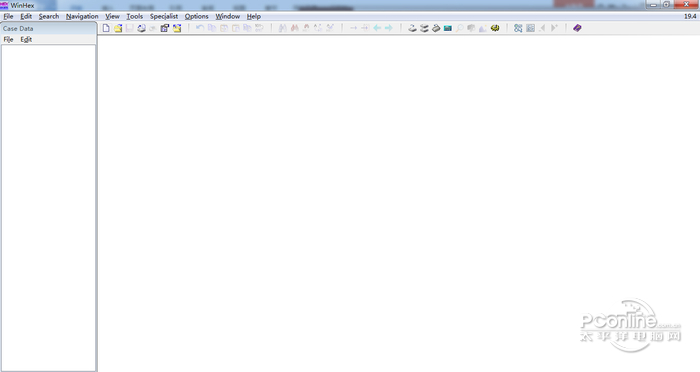
Task: Open the Window menu
Action: click(228, 17)
